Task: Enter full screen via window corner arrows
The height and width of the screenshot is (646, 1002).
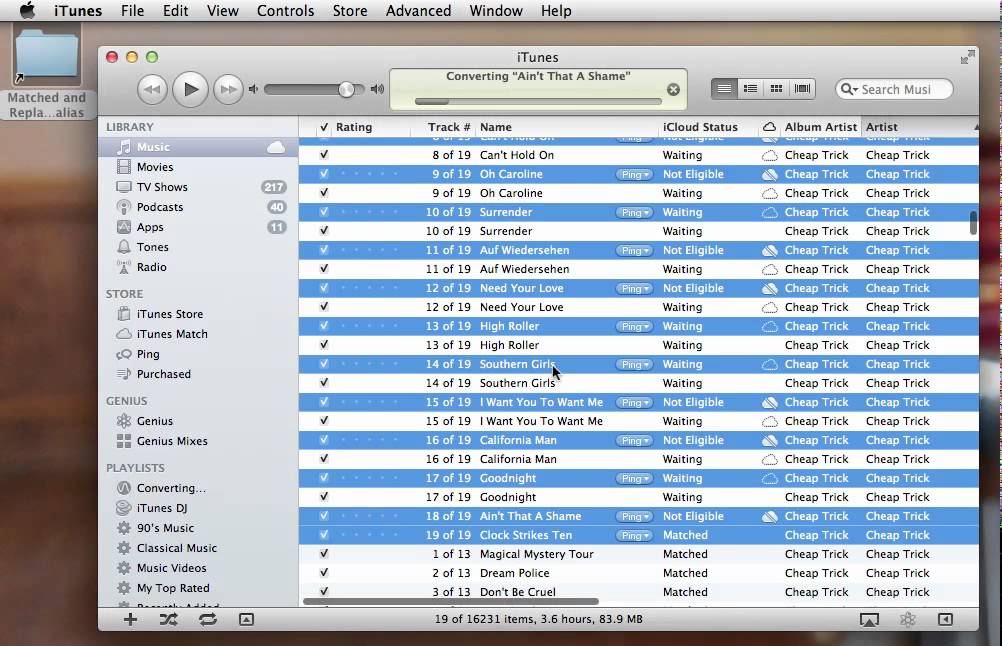Action: pyautogui.click(x=967, y=57)
